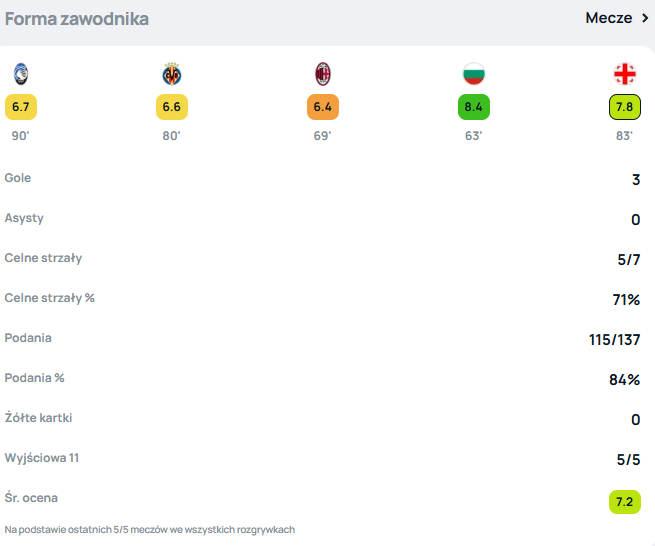The image size is (655, 546).
Task: Open the Mecze link
Action: [608, 18]
